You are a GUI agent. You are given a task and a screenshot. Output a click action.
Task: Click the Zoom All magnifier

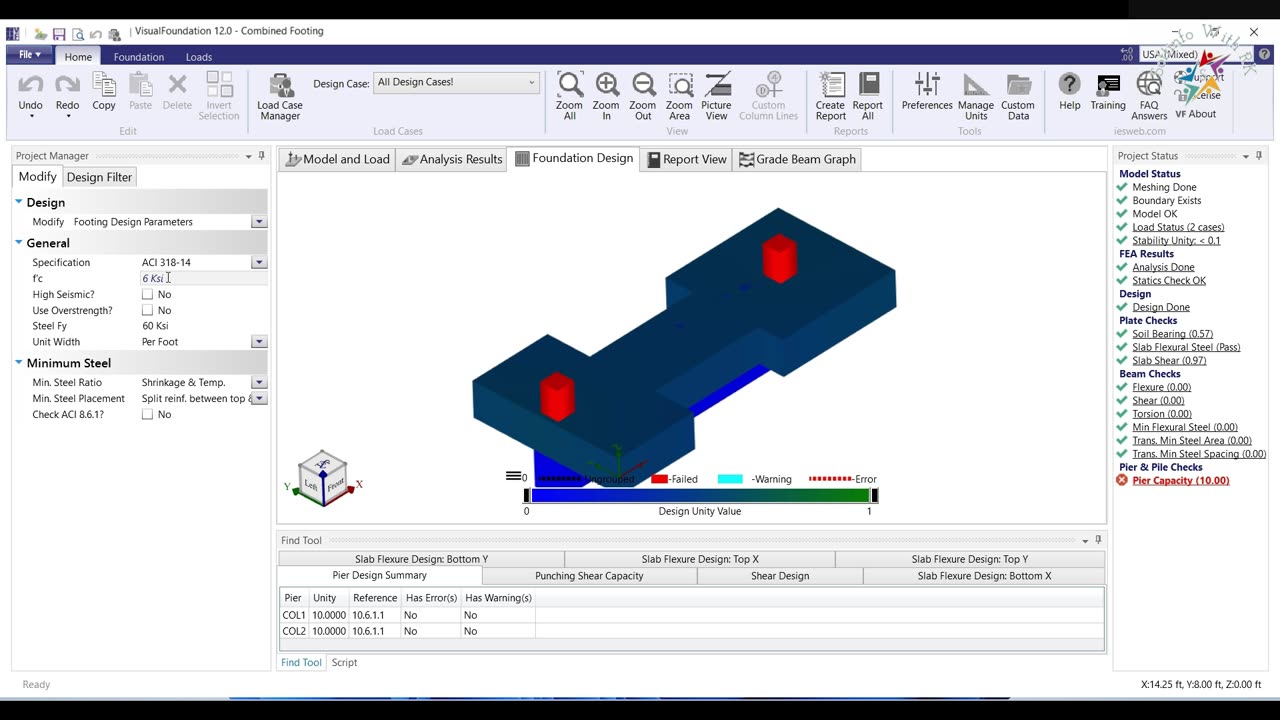coord(570,84)
